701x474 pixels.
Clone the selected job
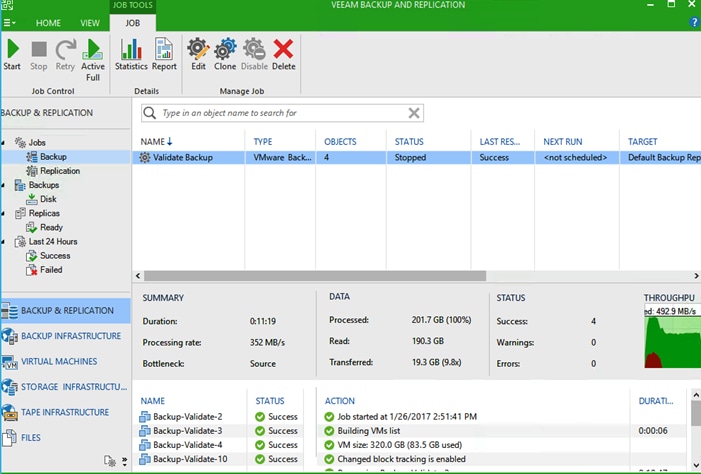point(225,55)
